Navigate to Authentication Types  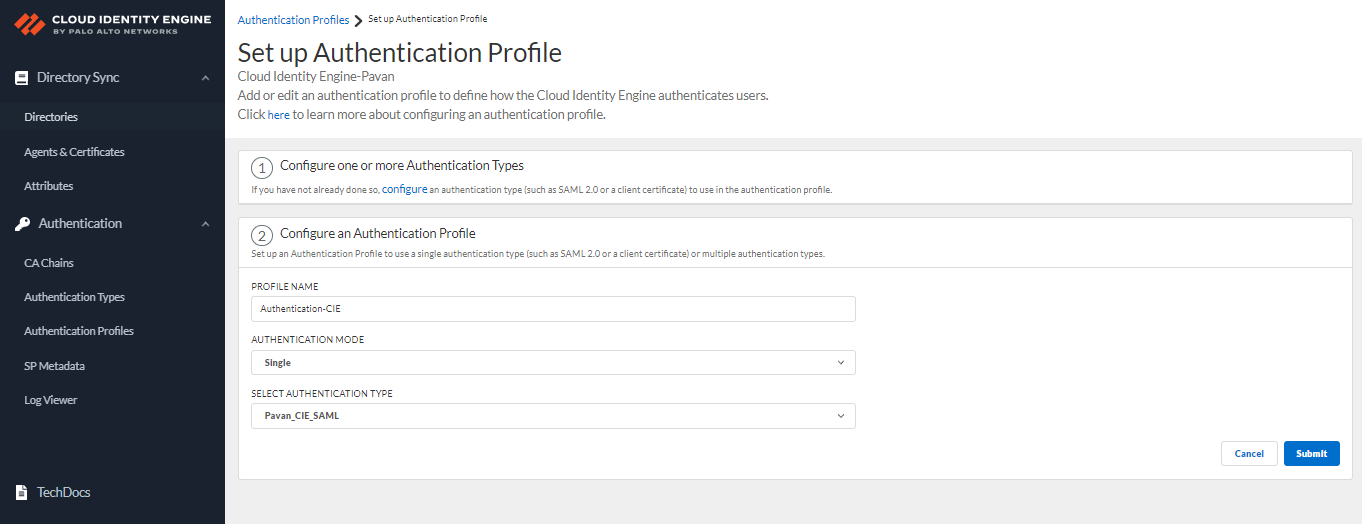click(x=74, y=297)
